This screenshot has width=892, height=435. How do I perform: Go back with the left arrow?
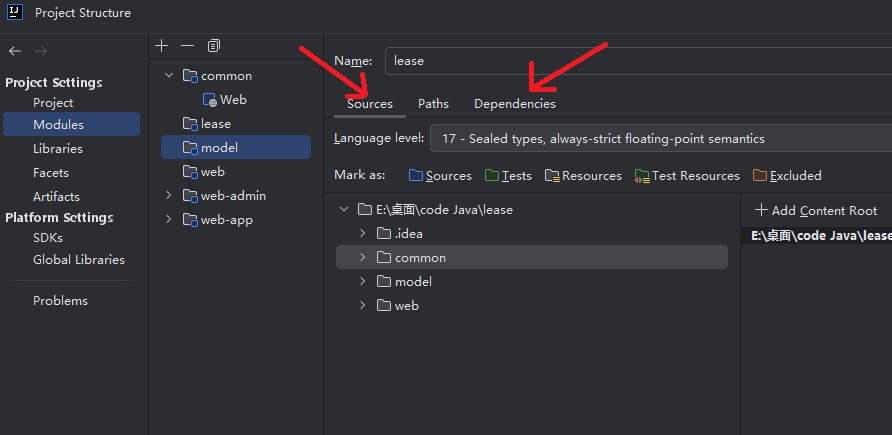pos(15,51)
